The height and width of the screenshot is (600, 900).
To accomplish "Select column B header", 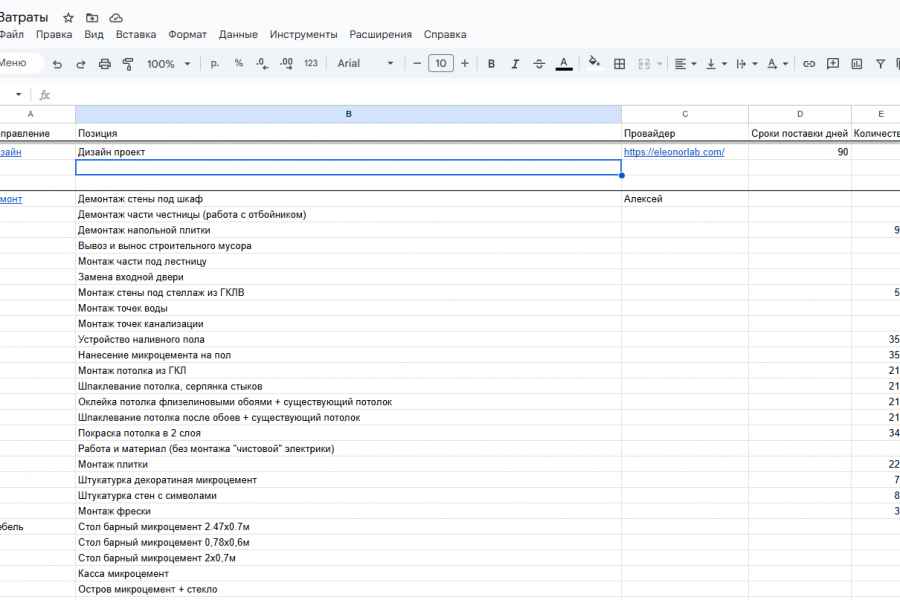I will [348, 114].
